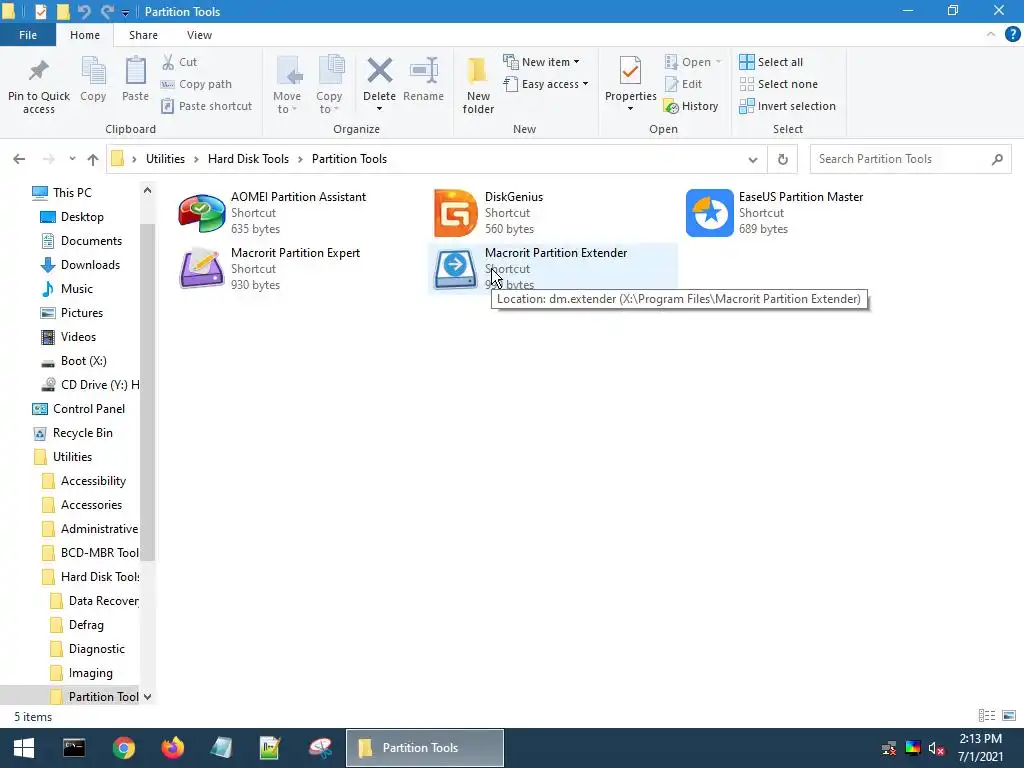Click the navigation pane scrollbar
This screenshot has width=1024, height=768.
coord(147,392)
